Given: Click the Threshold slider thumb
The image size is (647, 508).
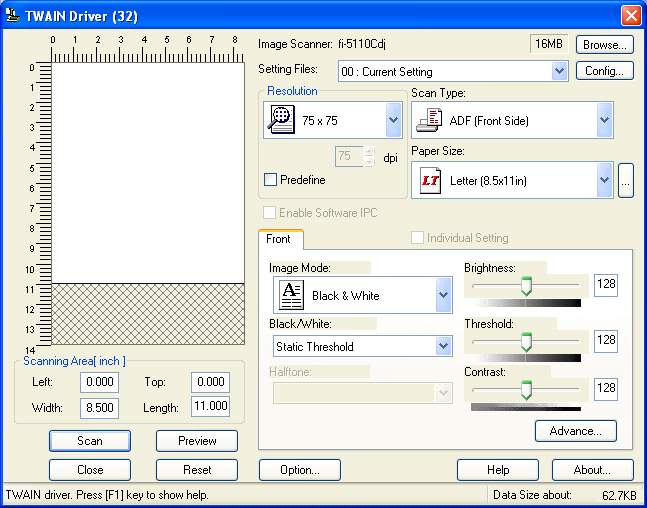Looking at the screenshot, I should (526, 342).
